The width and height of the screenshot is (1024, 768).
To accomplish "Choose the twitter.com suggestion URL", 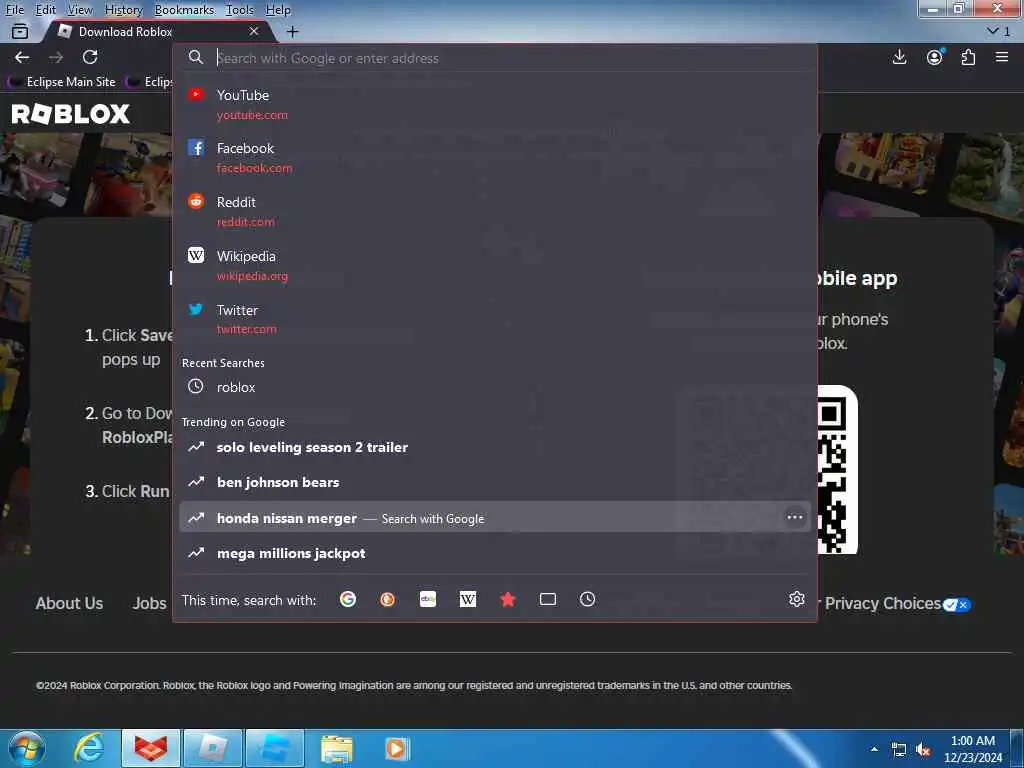I will tap(246, 329).
